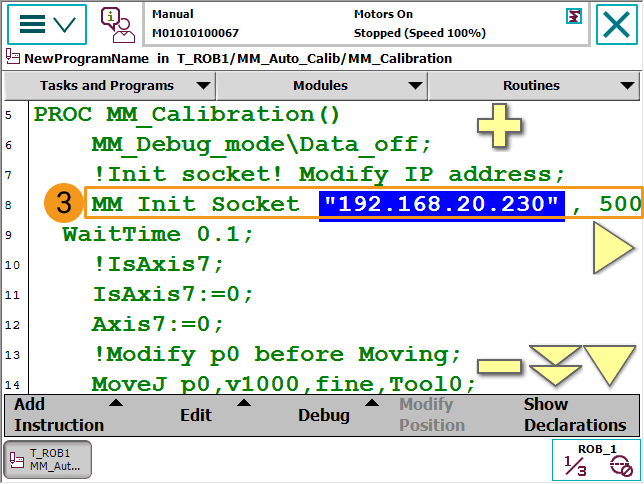The width and height of the screenshot is (644, 484).
Task: Open the ROB_1 quickset menu icon
Action: (x=597, y=461)
